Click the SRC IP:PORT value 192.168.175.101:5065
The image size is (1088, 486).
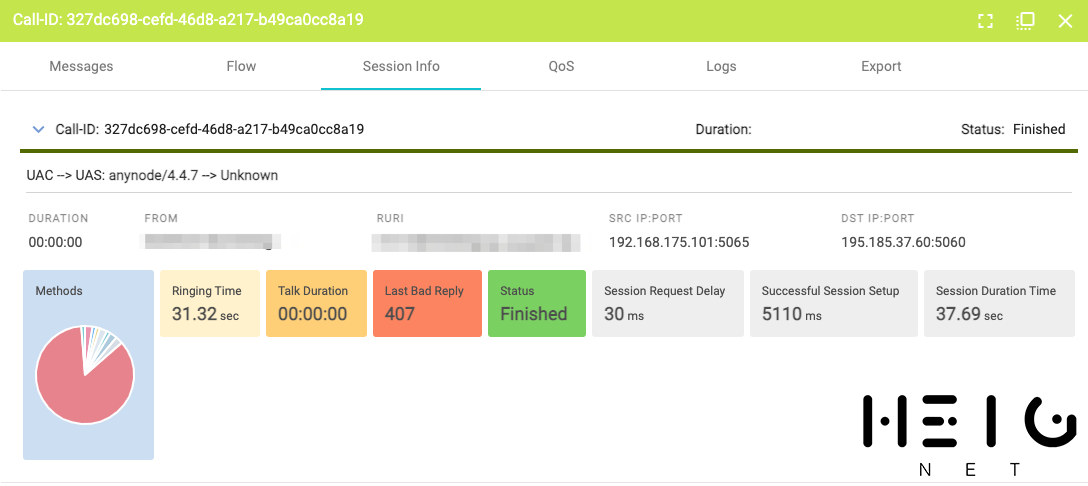(x=679, y=242)
